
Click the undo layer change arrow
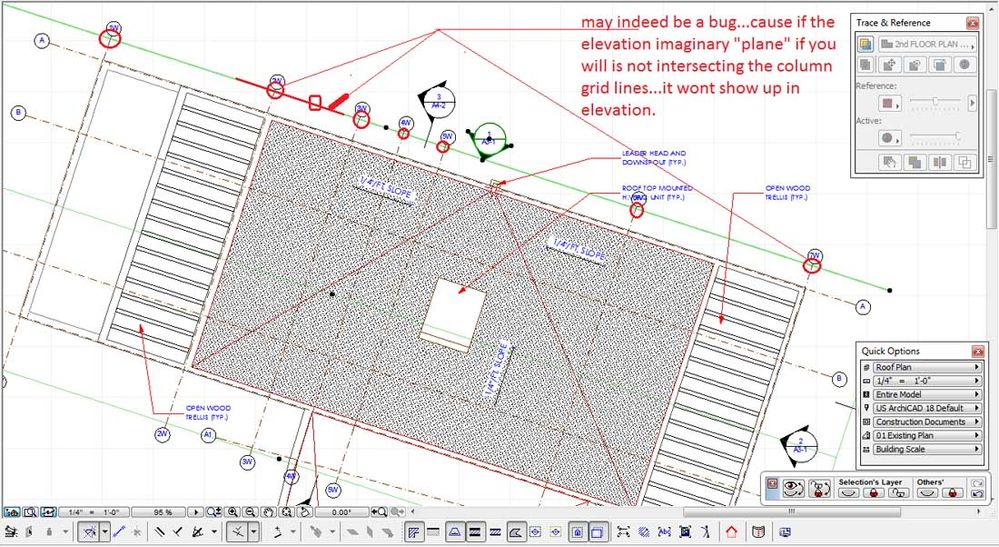[977, 494]
